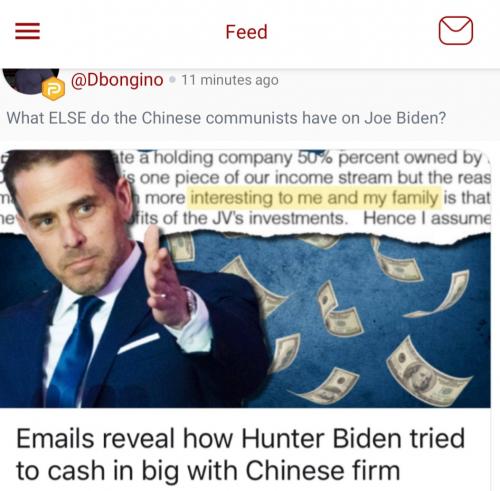This screenshot has width=500, height=491.
Task: Open the messages envelope icon
Action: (456, 31)
